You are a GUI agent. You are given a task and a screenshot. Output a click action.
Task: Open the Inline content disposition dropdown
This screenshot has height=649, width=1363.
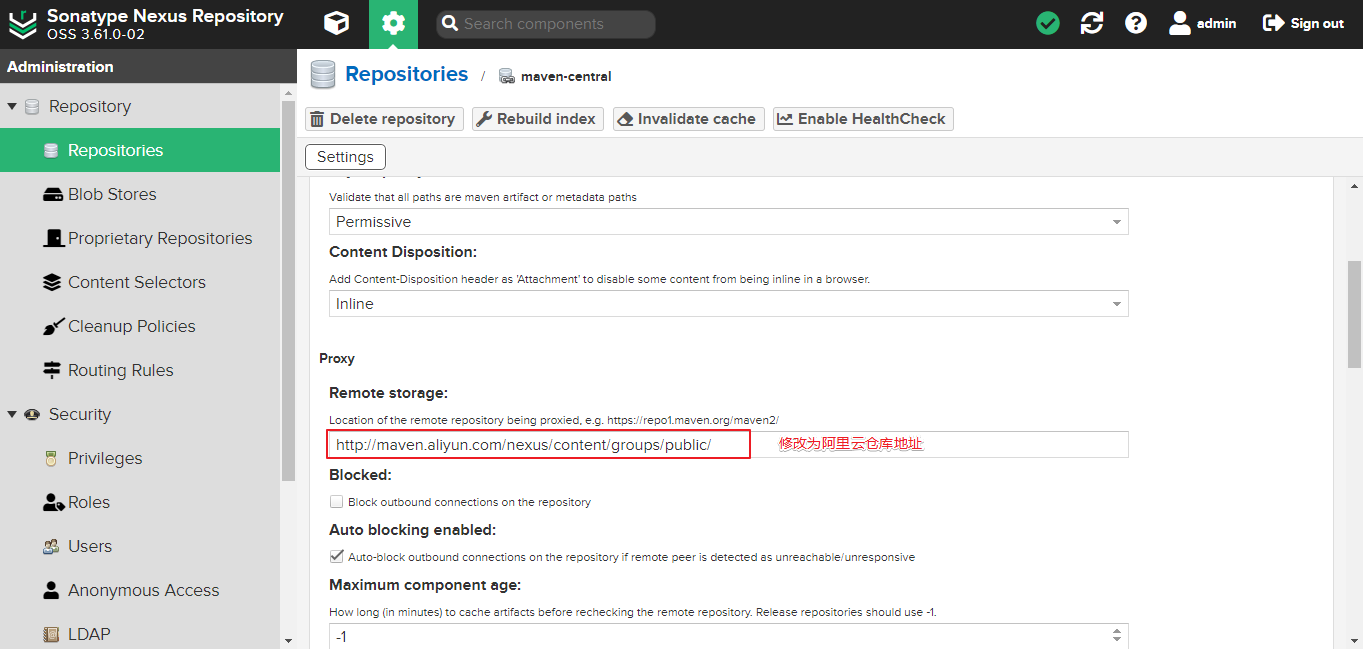[728, 304]
